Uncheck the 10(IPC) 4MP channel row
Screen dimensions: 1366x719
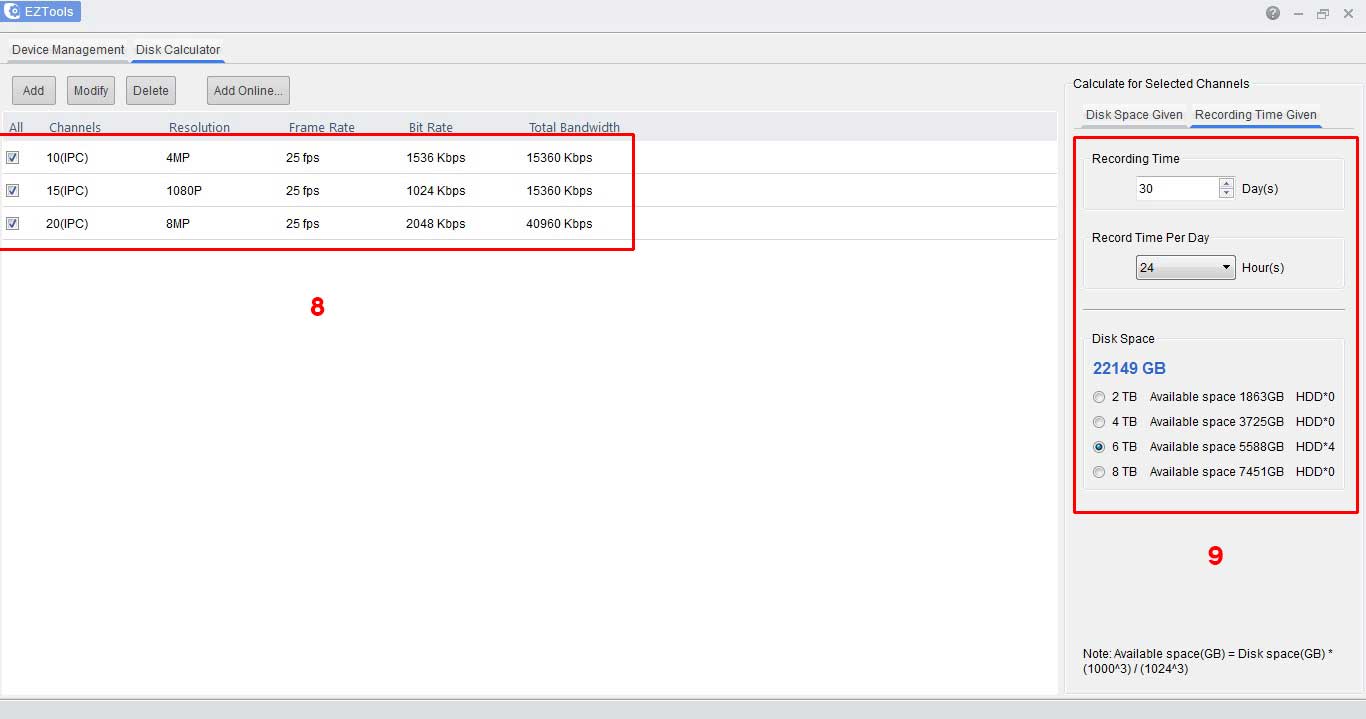click(13, 157)
